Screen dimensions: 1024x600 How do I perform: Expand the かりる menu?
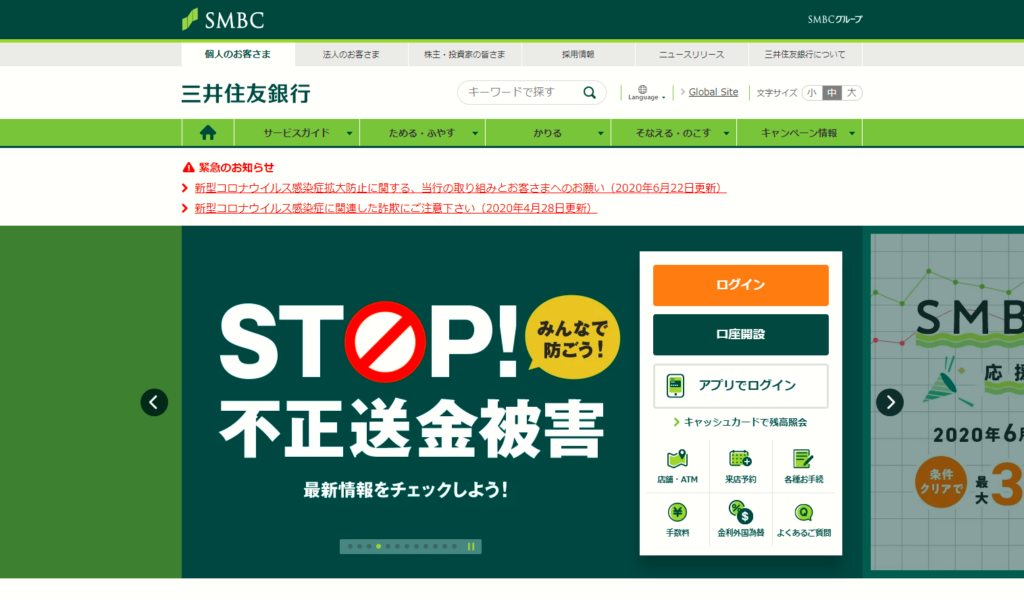(548, 133)
